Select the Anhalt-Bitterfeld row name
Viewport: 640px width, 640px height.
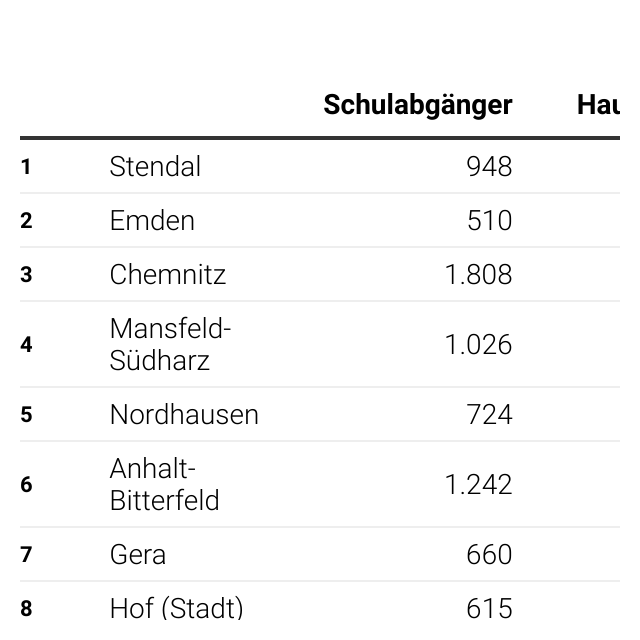click(164, 484)
